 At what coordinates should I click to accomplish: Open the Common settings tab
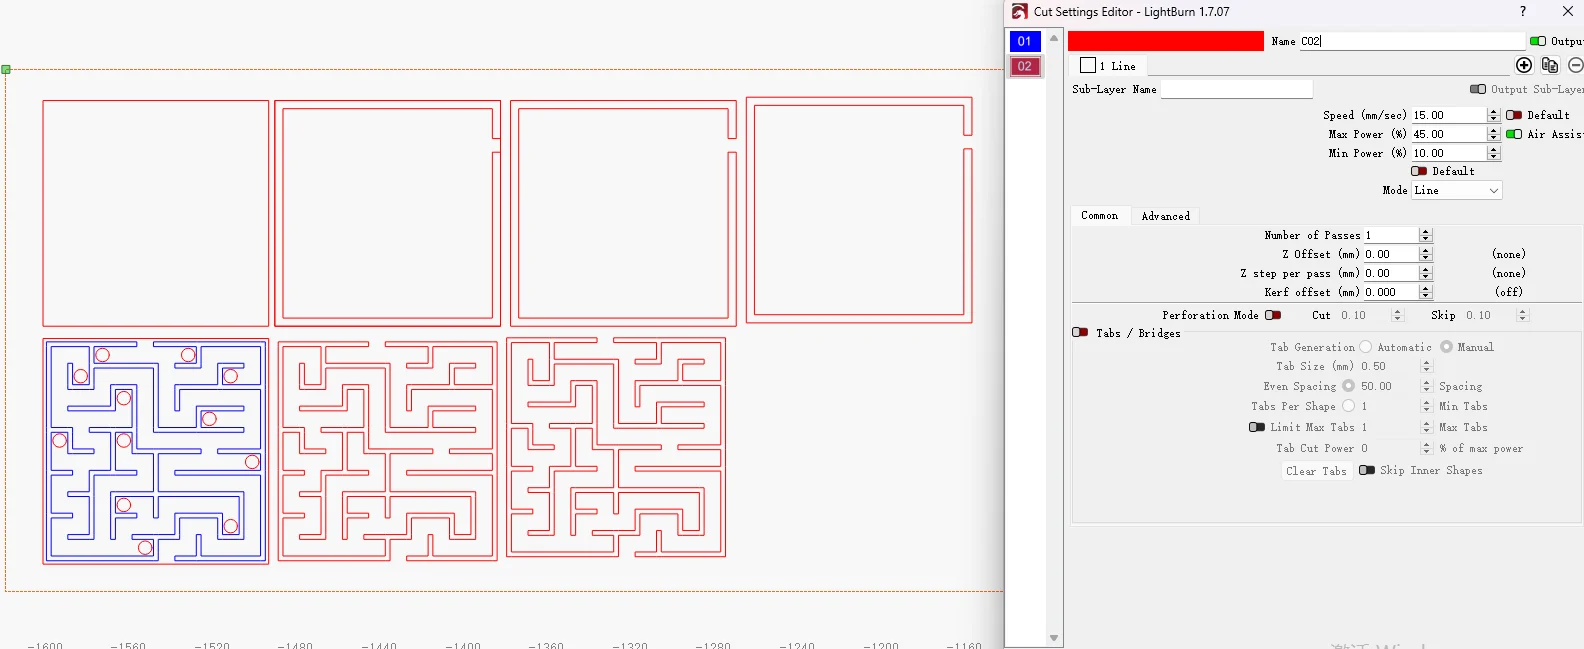[1099, 216]
